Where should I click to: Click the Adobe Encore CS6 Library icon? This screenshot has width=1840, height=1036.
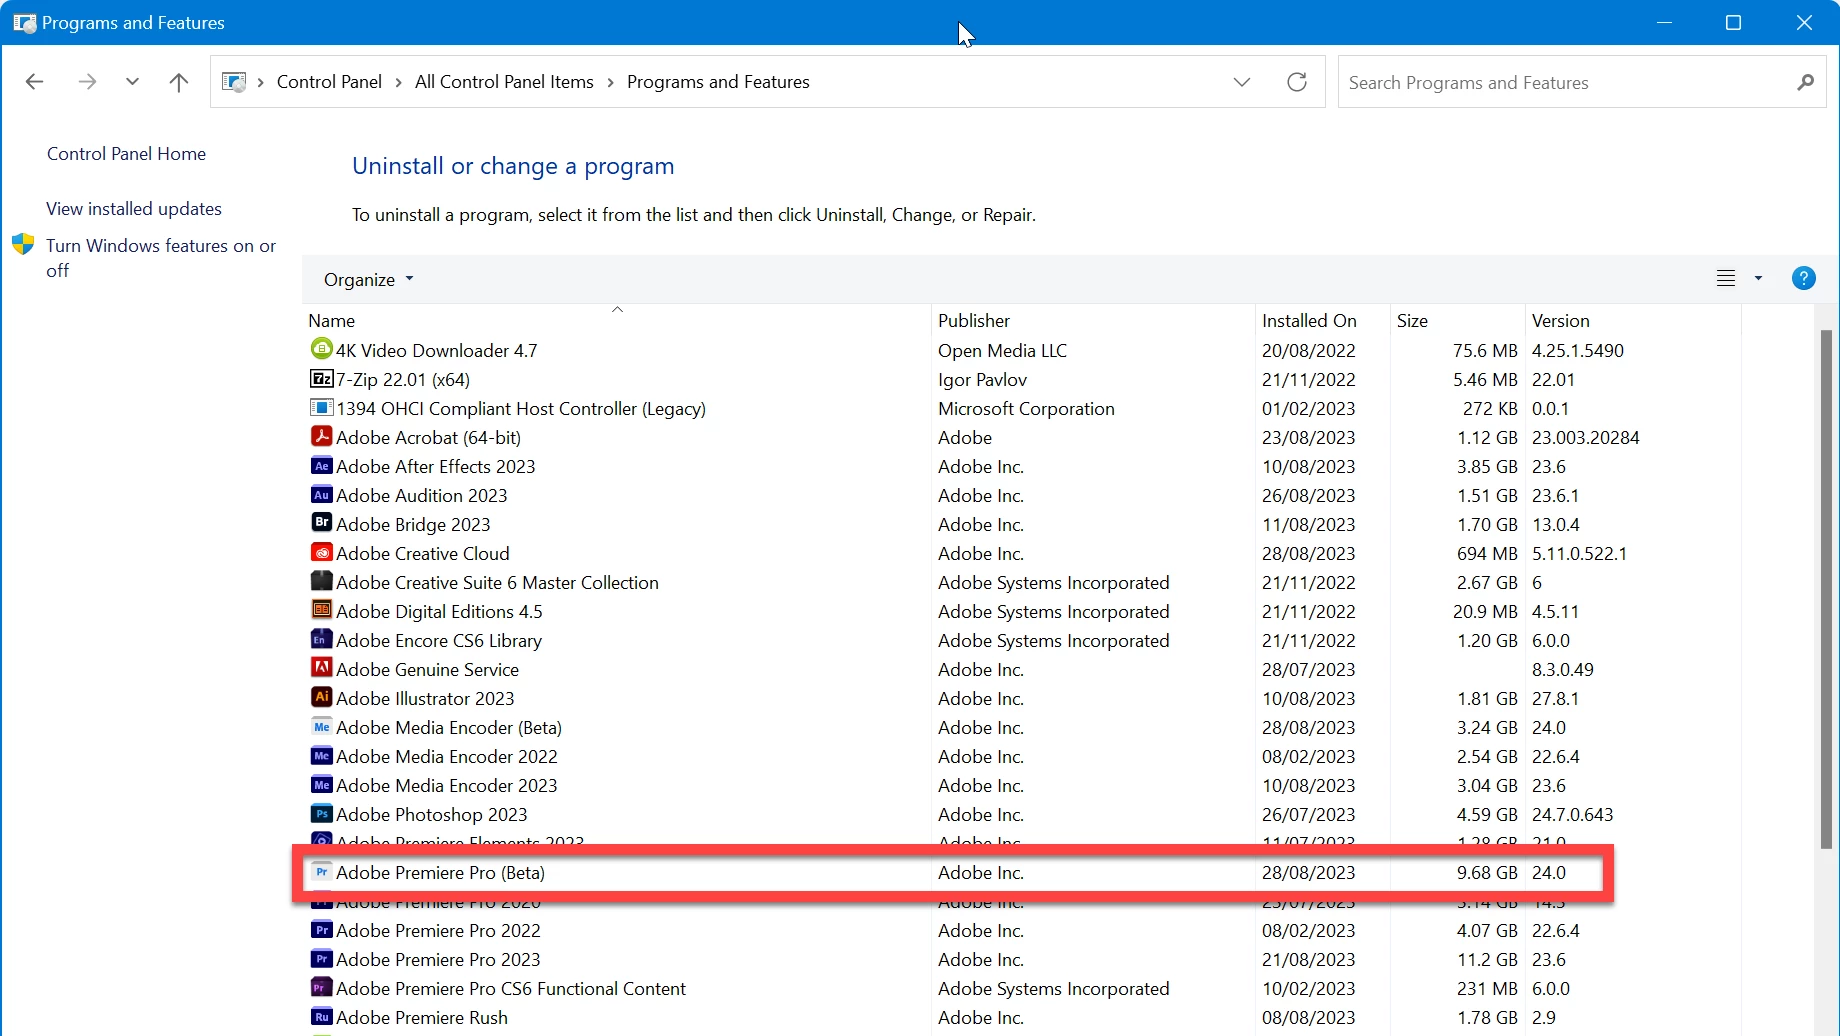tap(321, 639)
